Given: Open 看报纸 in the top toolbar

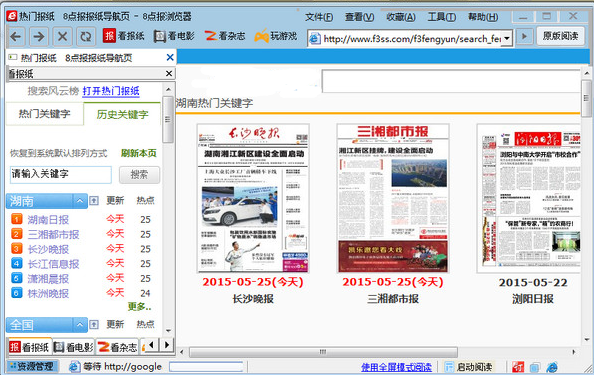Looking at the screenshot, I should [x=123, y=36].
